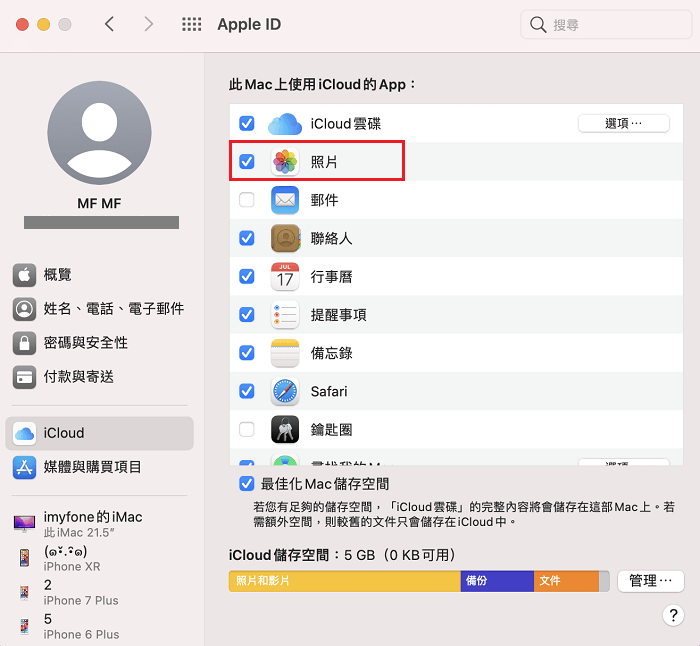Open 姓名、電話、電子郵件 section
This screenshot has width=700, height=646.
(x=99, y=309)
